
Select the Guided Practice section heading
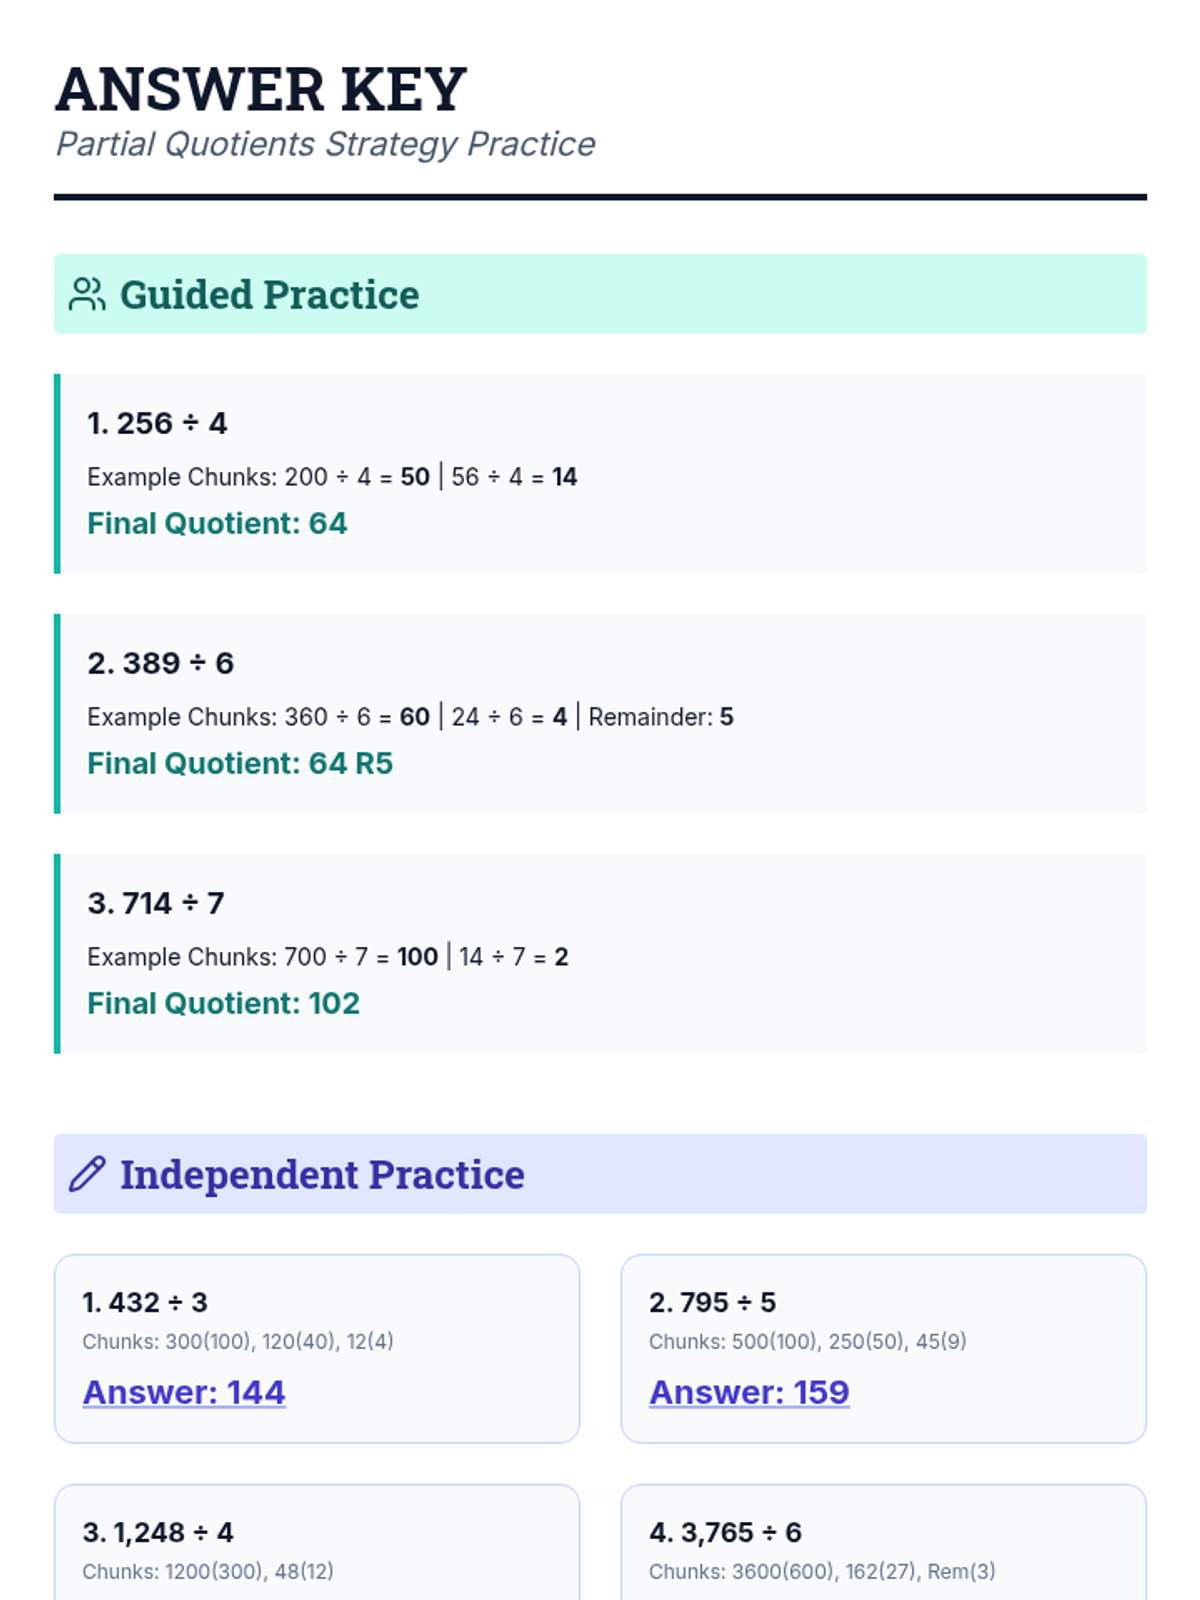point(269,295)
